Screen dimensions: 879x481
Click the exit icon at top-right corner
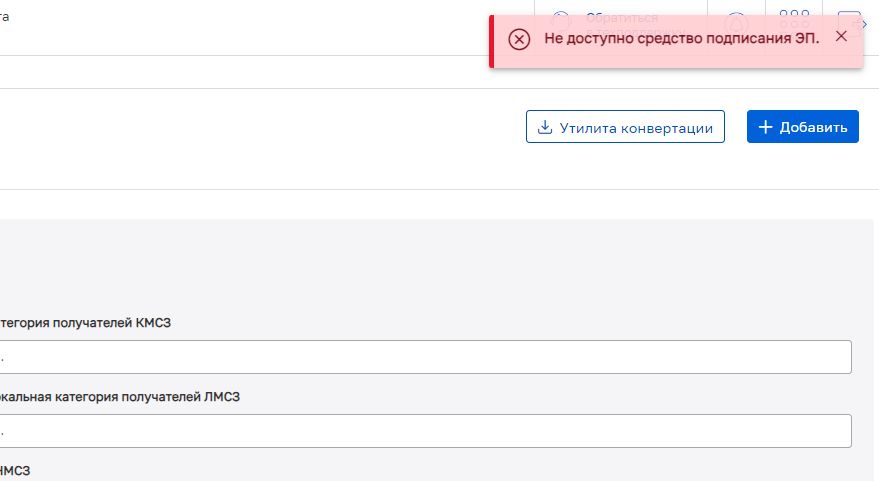click(849, 20)
